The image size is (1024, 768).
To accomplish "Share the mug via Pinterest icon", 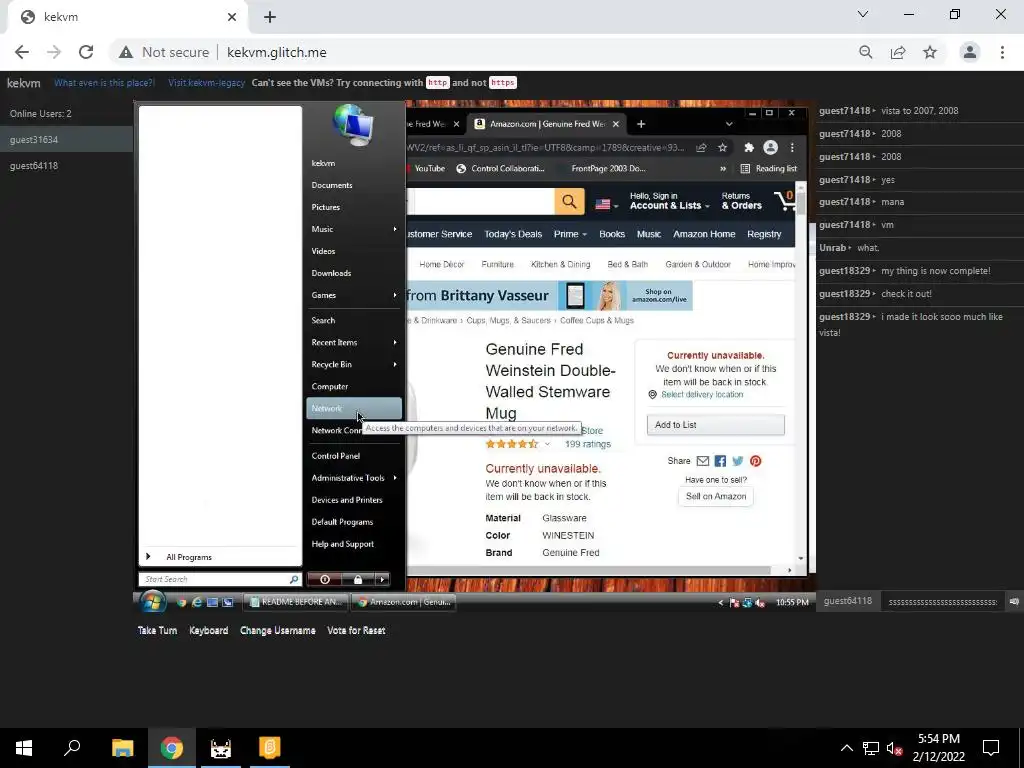I will point(756,461).
